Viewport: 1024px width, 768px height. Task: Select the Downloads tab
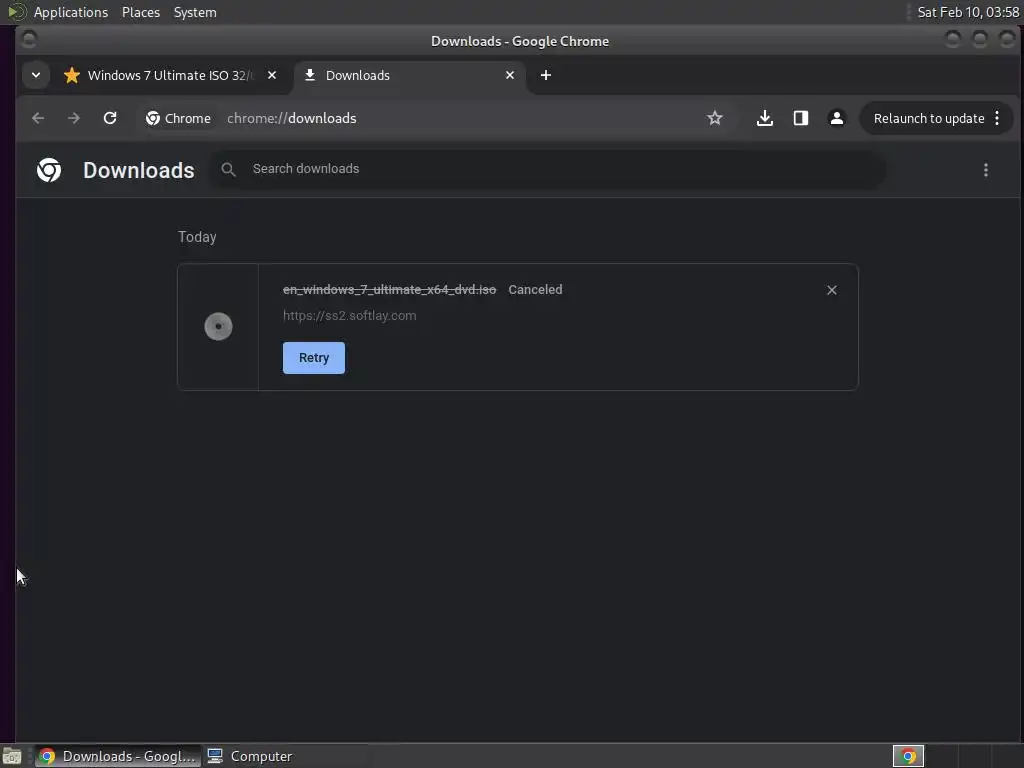point(410,76)
